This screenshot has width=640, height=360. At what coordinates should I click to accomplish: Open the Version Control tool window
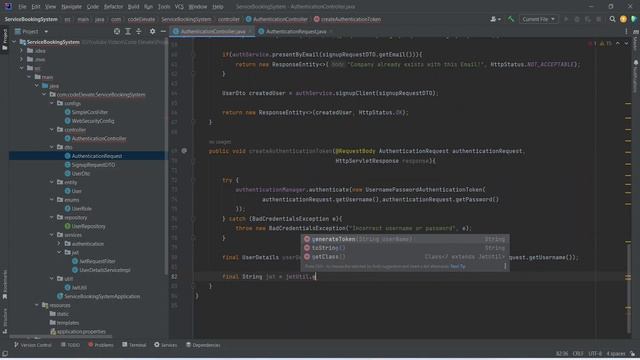[x=33, y=345]
